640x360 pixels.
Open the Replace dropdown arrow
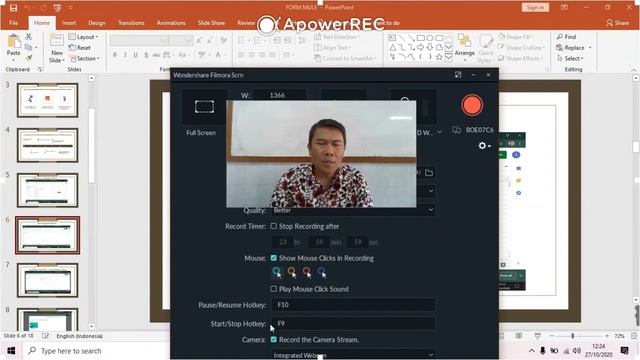tap(590, 48)
